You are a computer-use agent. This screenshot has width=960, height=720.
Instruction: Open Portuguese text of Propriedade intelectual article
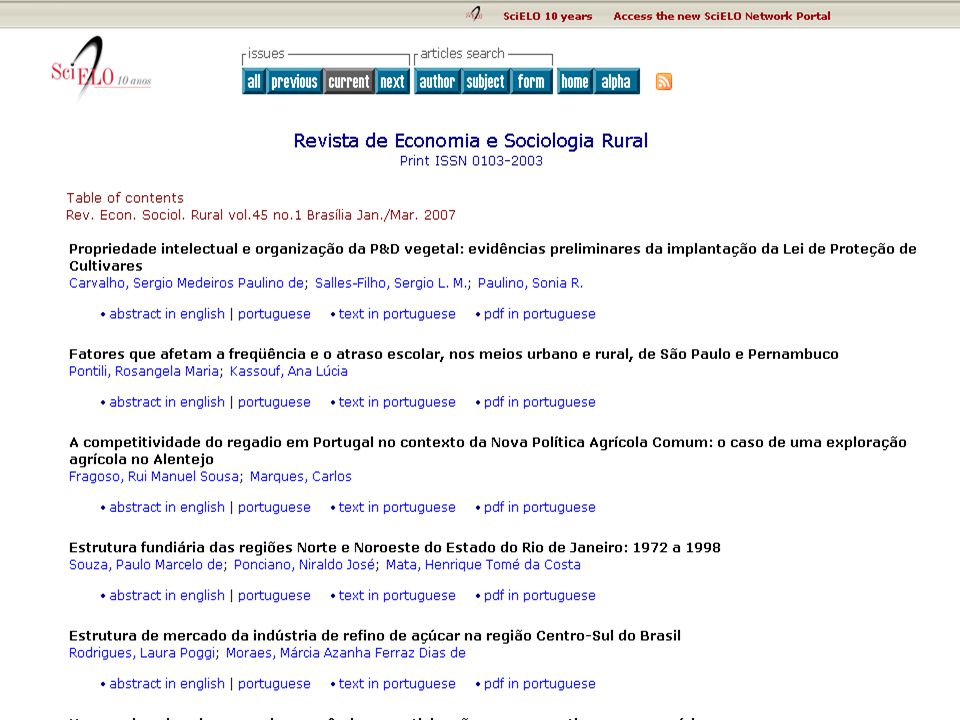(x=397, y=313)
